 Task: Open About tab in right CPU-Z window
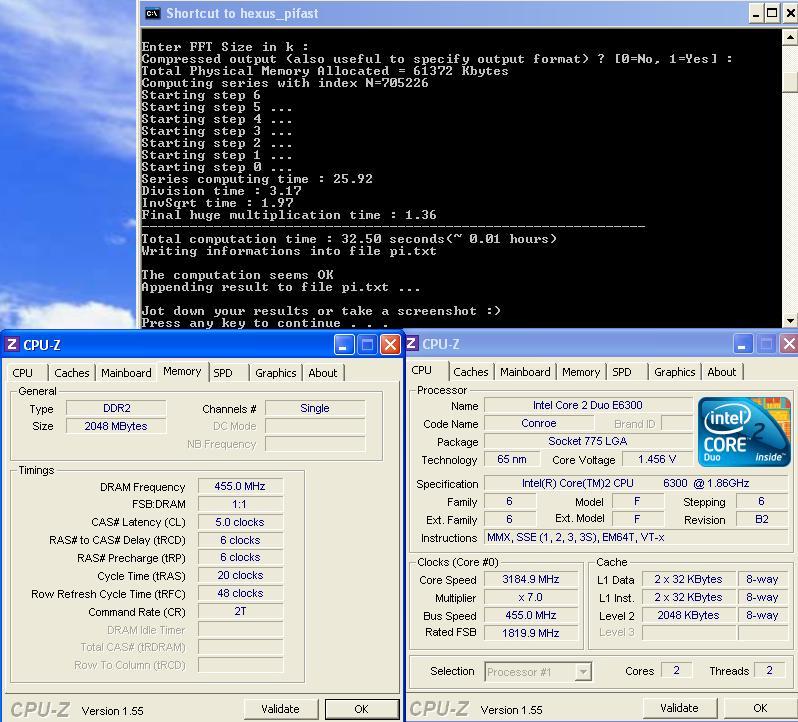pyautogui.click(x=722, y=372)
